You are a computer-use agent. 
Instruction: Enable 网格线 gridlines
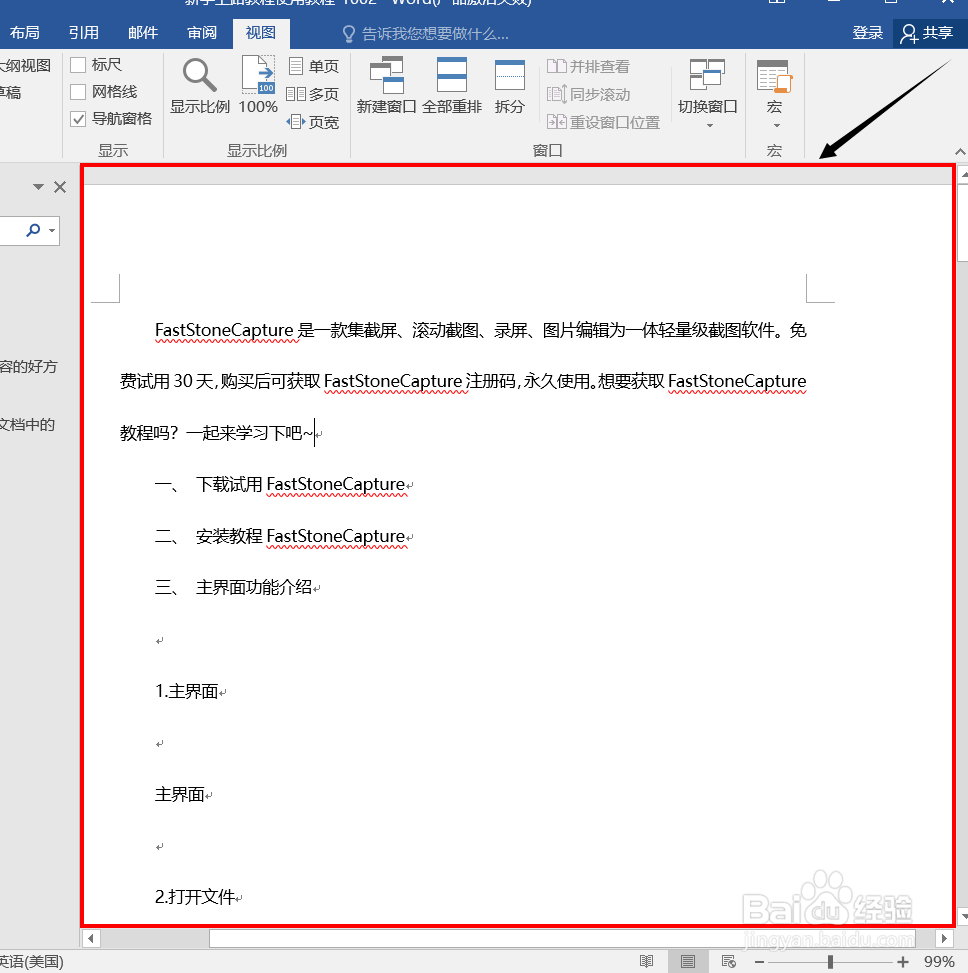tap(77, 91)
